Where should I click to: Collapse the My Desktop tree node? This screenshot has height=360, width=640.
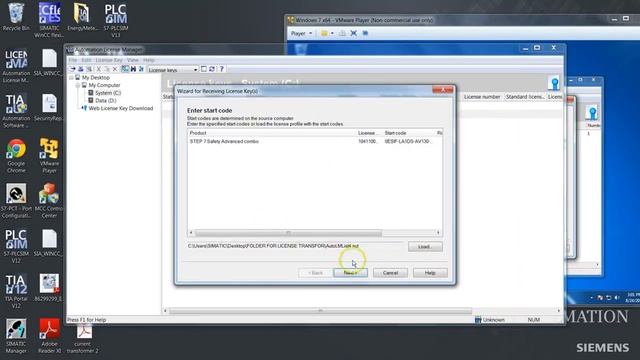(71, 78)
